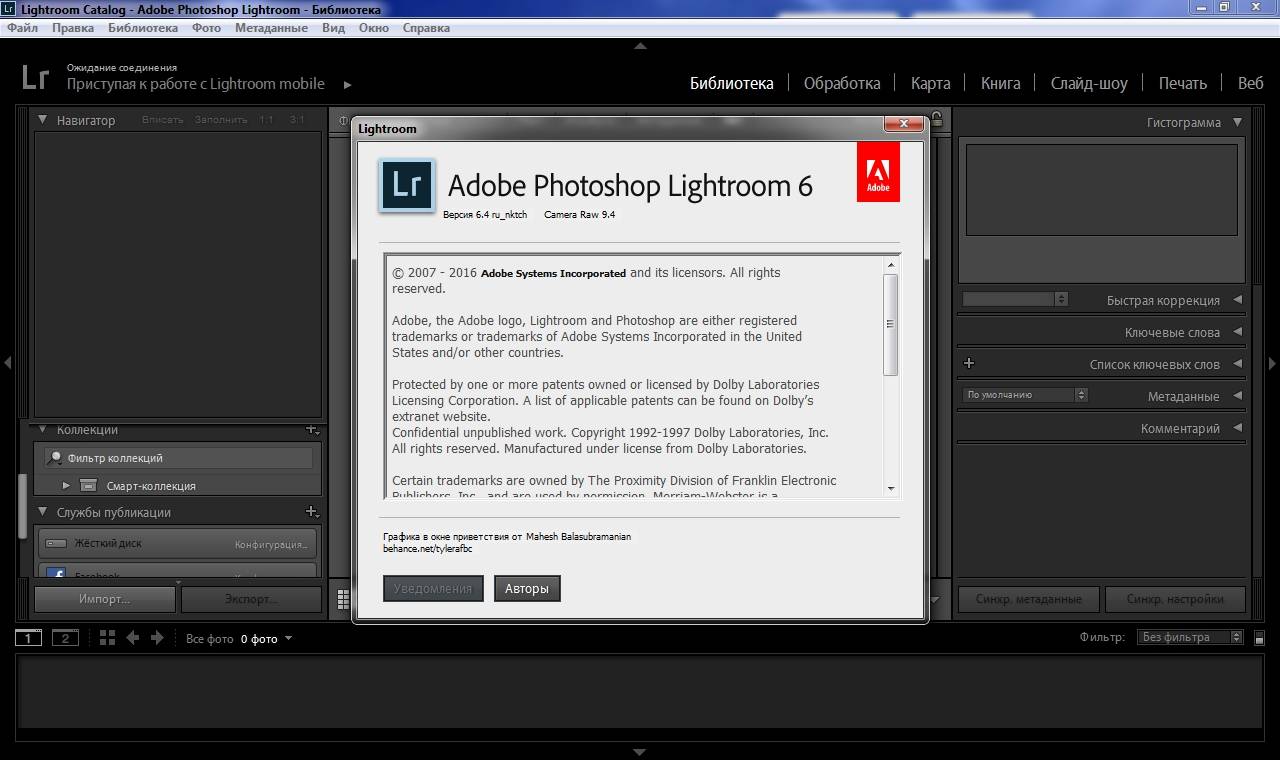Click the Lr app icon in the About dialog
Viewport: 1280px width, 760px height.
[x=406, y=185]
